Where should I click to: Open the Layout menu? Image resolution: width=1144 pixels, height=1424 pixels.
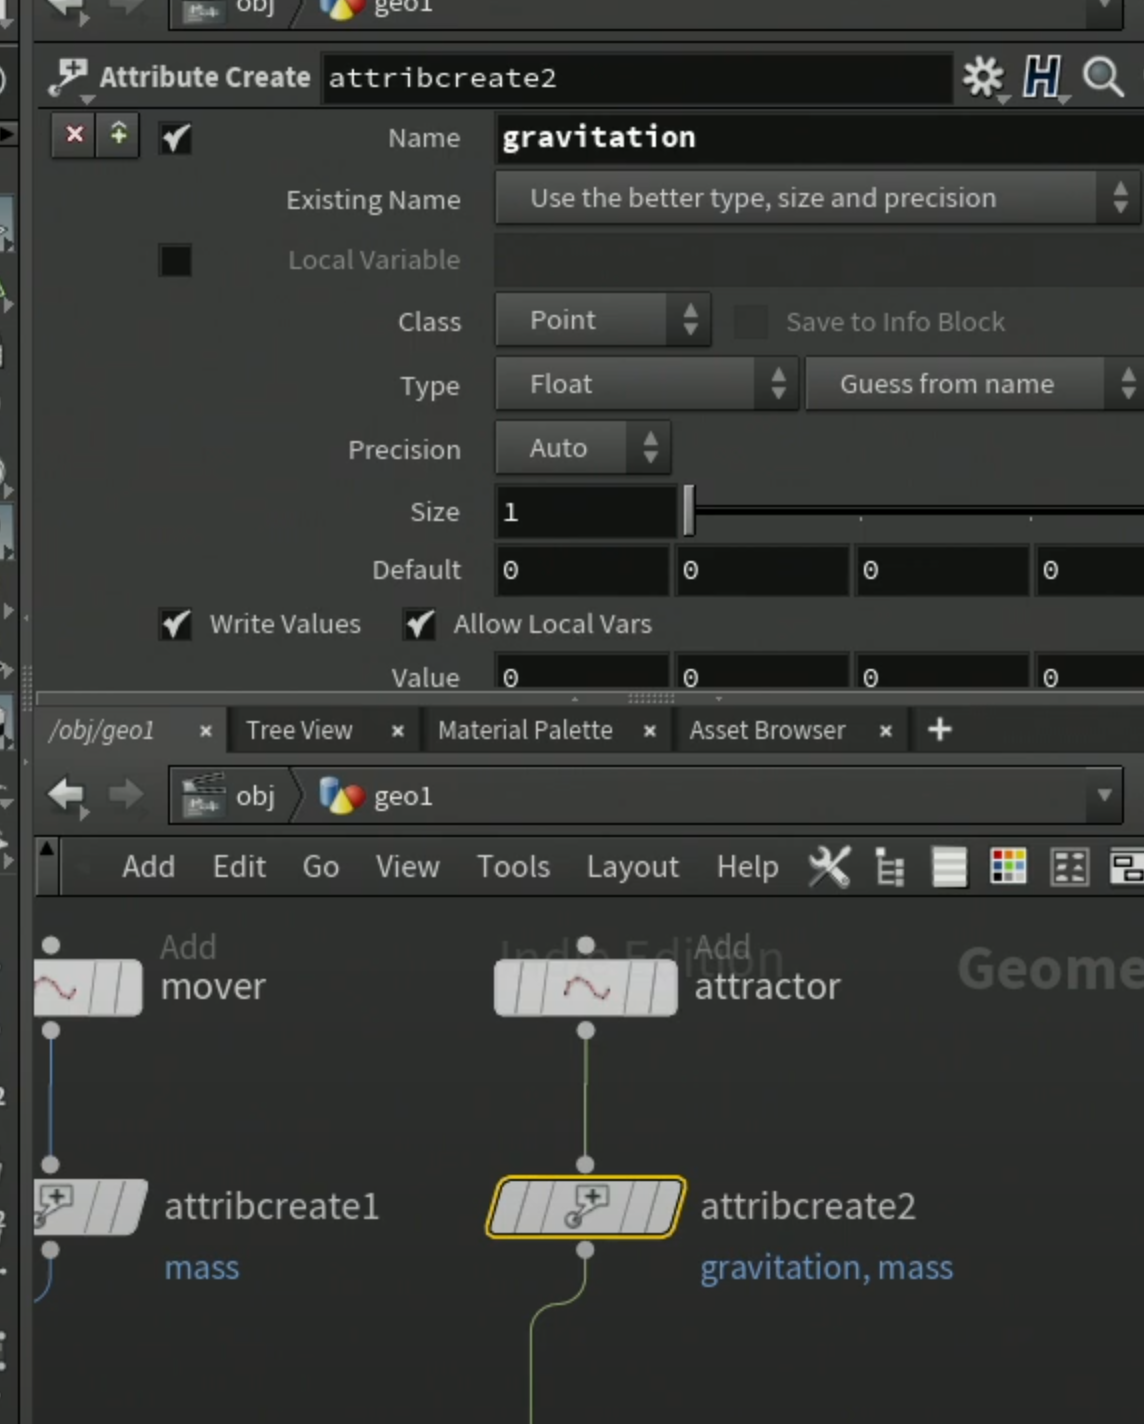click(632, 867)
